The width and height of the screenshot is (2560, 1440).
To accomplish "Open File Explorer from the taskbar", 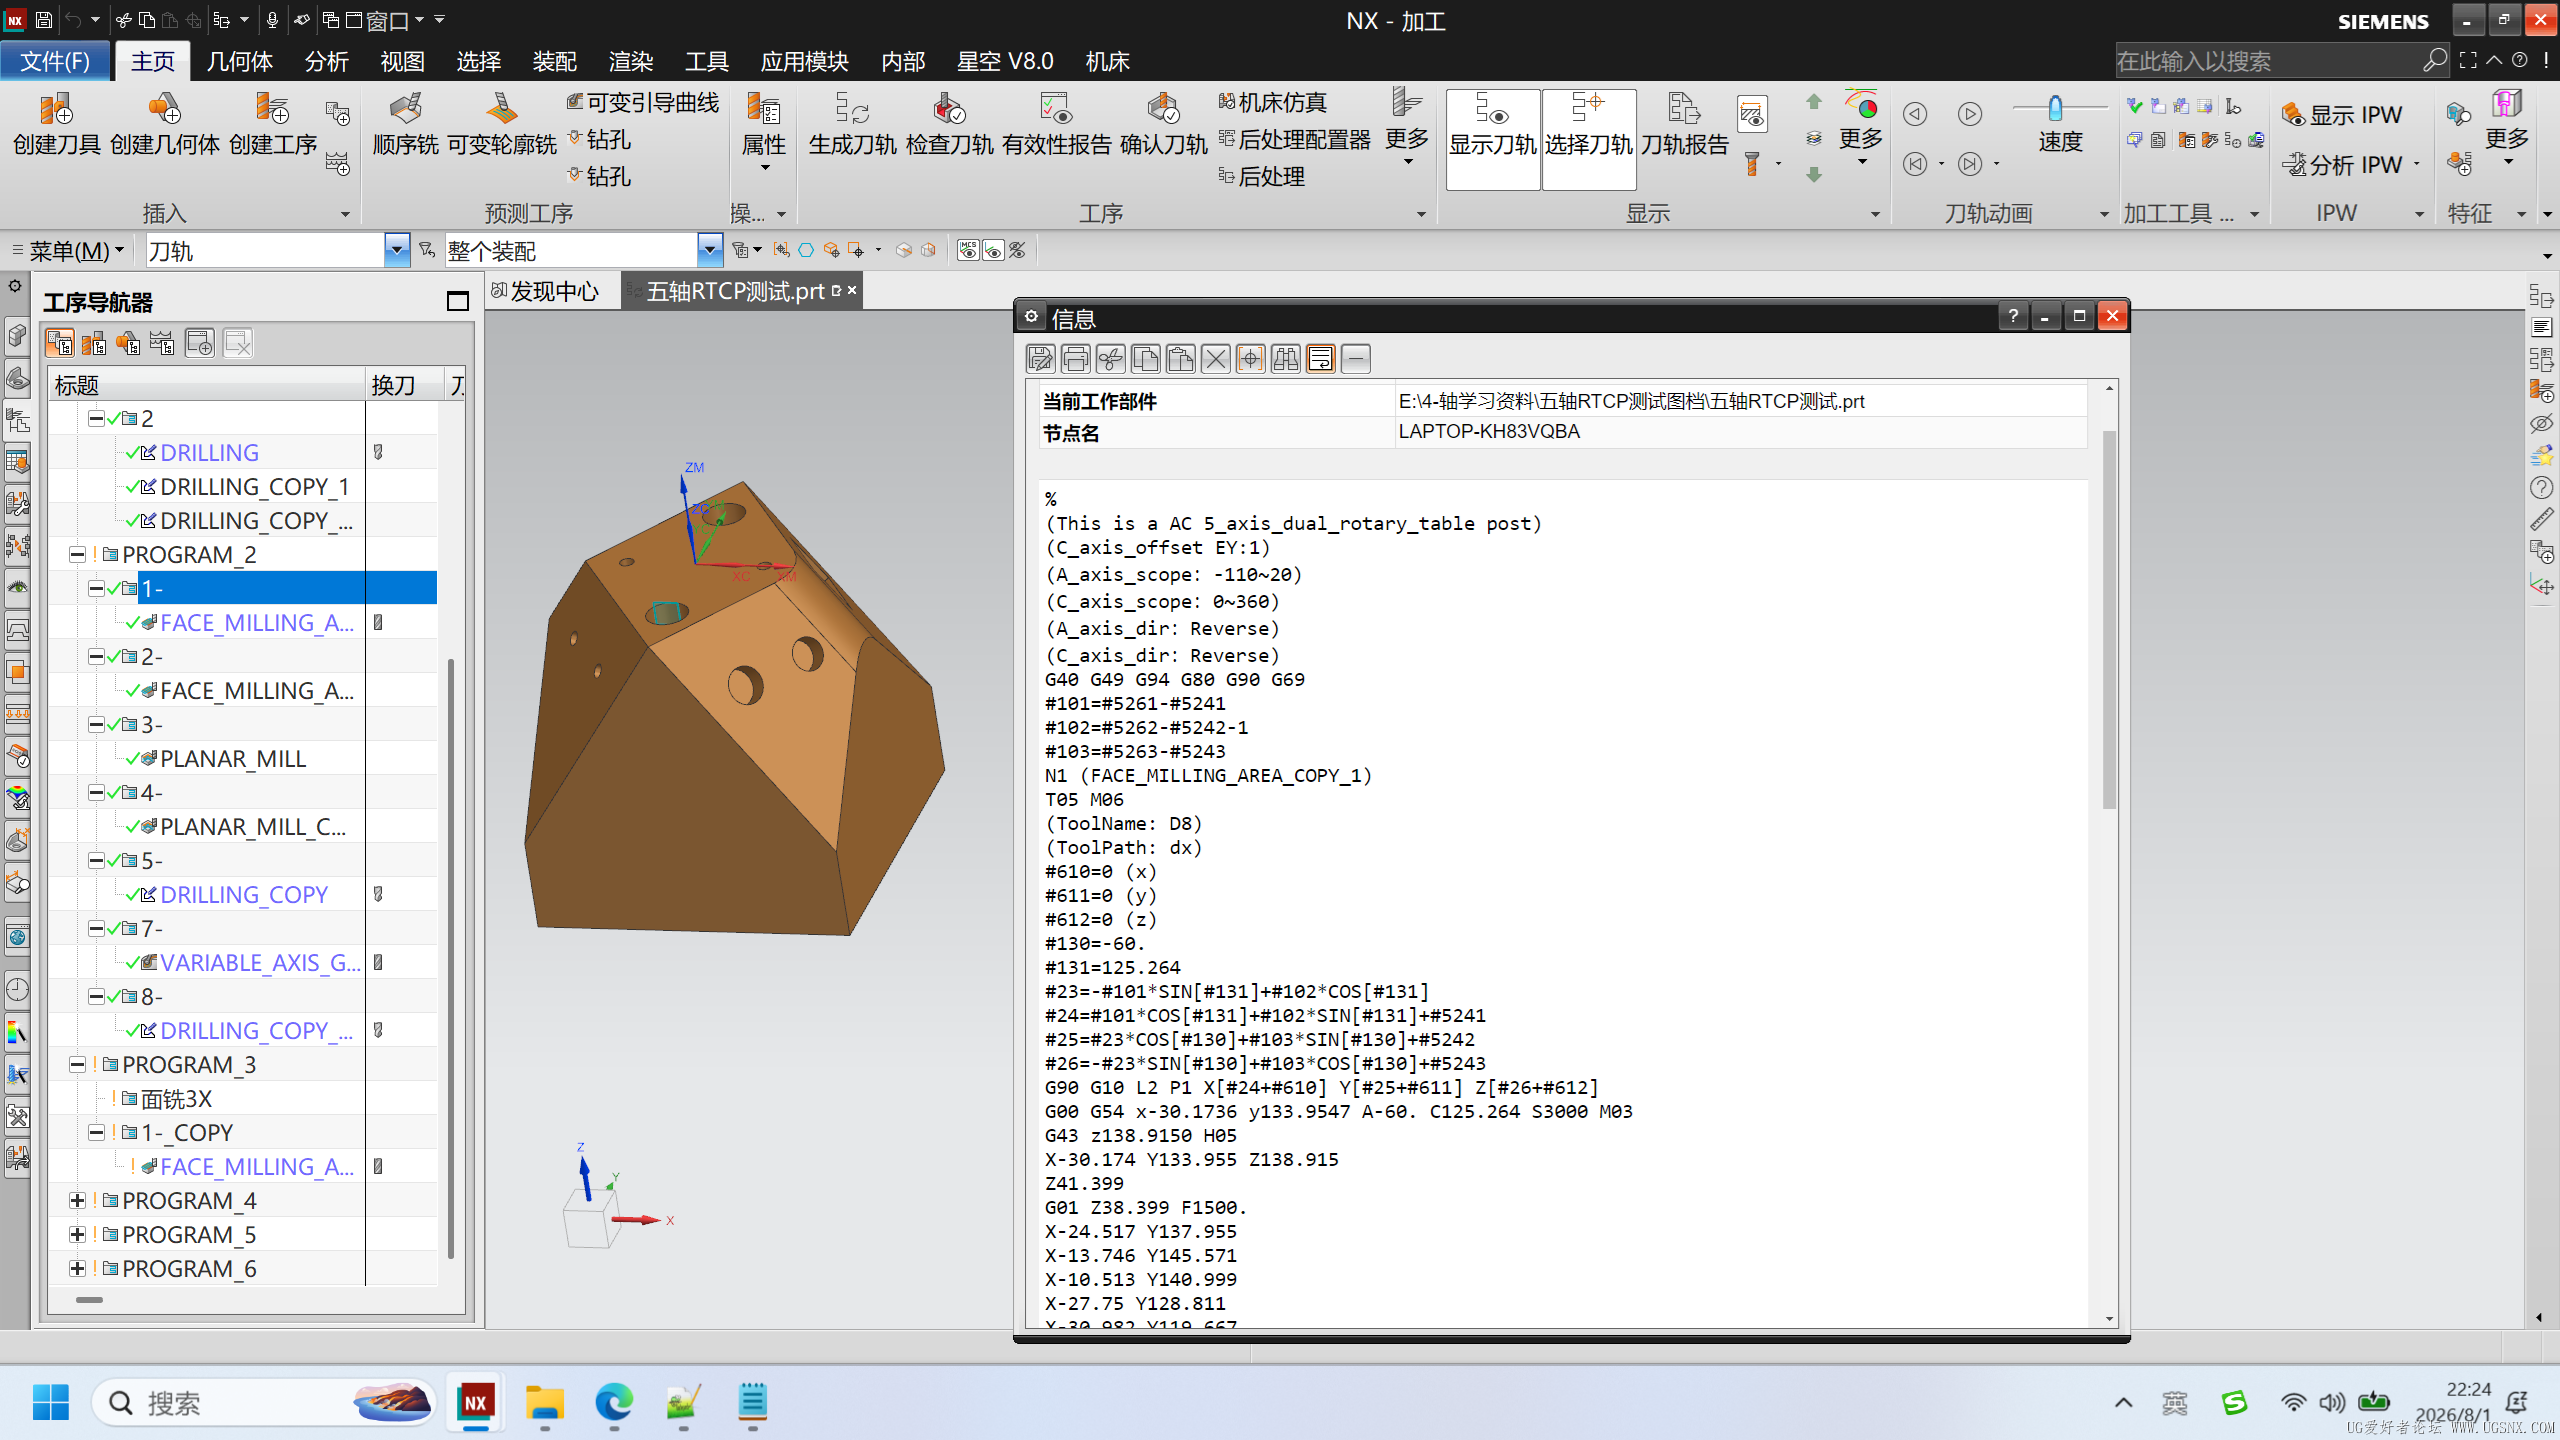I will pyautogui.click(x=545, y=1403).
